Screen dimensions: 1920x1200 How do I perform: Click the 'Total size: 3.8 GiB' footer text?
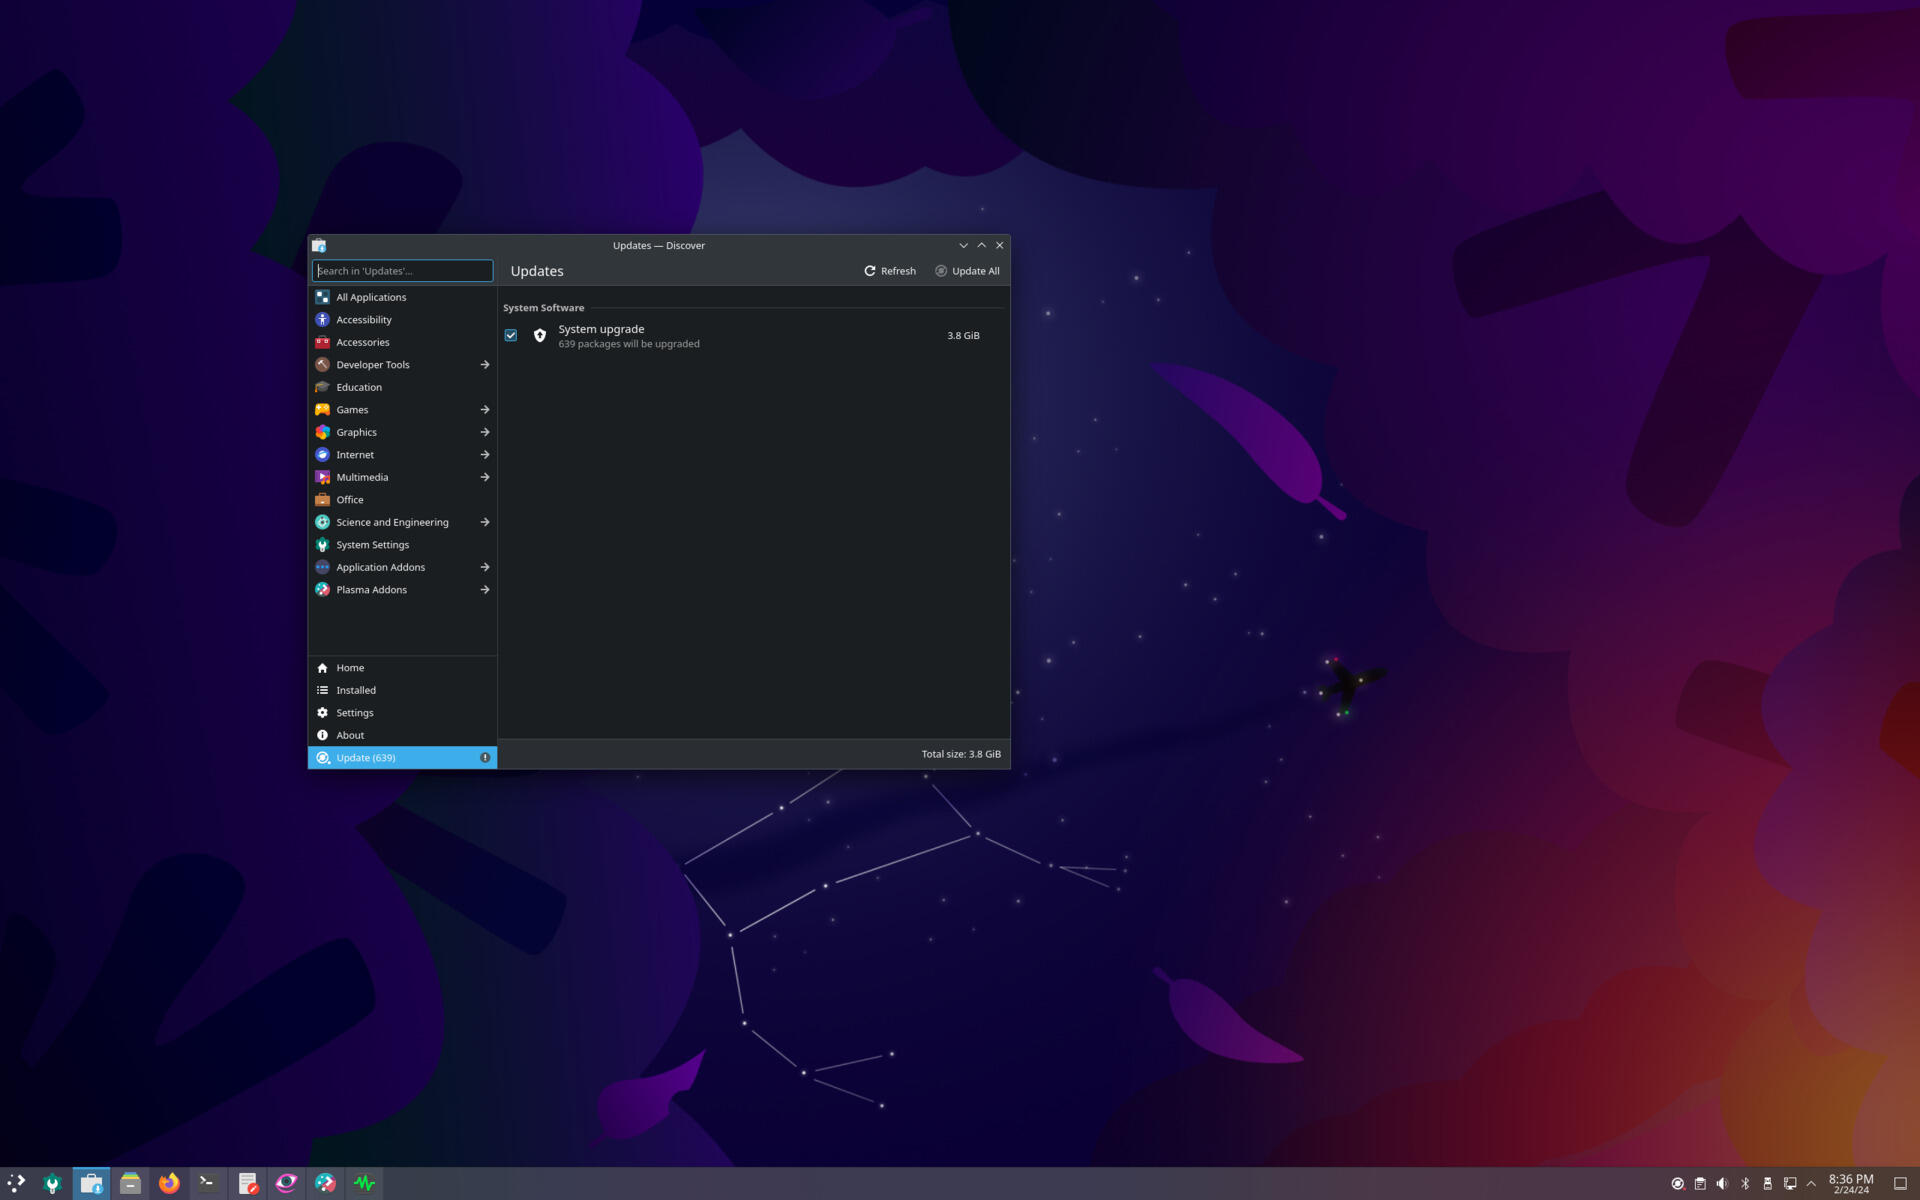pyautogui.click(x=961, y=754)
